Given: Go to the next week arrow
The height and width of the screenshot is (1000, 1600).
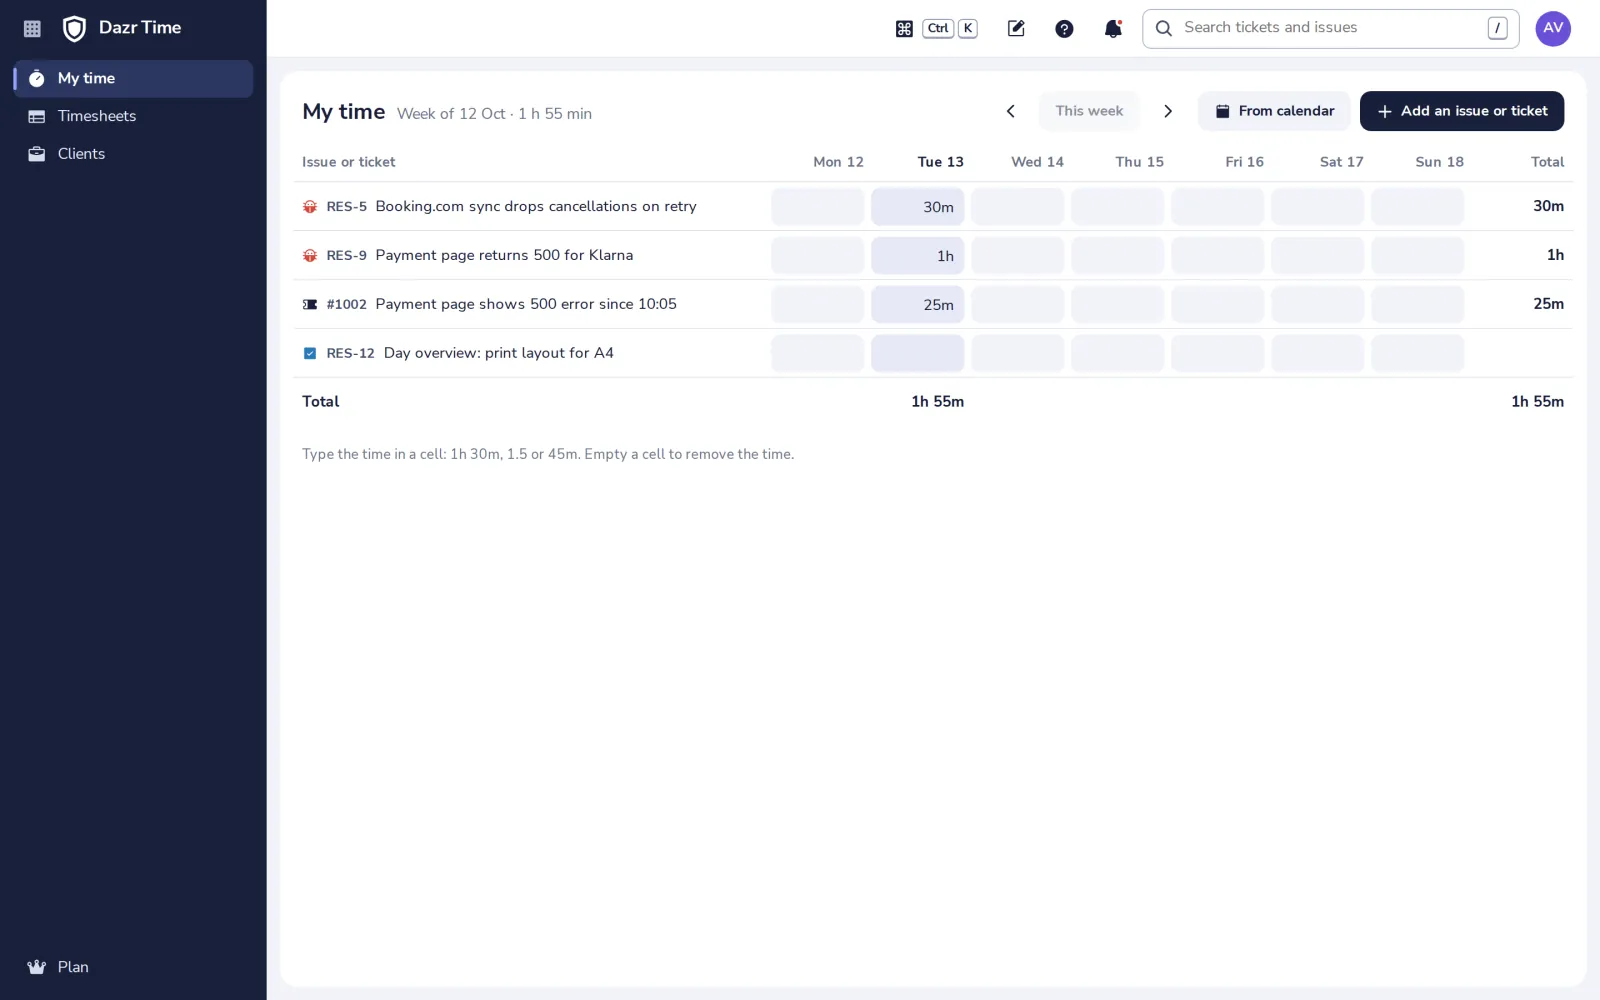Looking at the screenshot, I should tap(1168, 111).
